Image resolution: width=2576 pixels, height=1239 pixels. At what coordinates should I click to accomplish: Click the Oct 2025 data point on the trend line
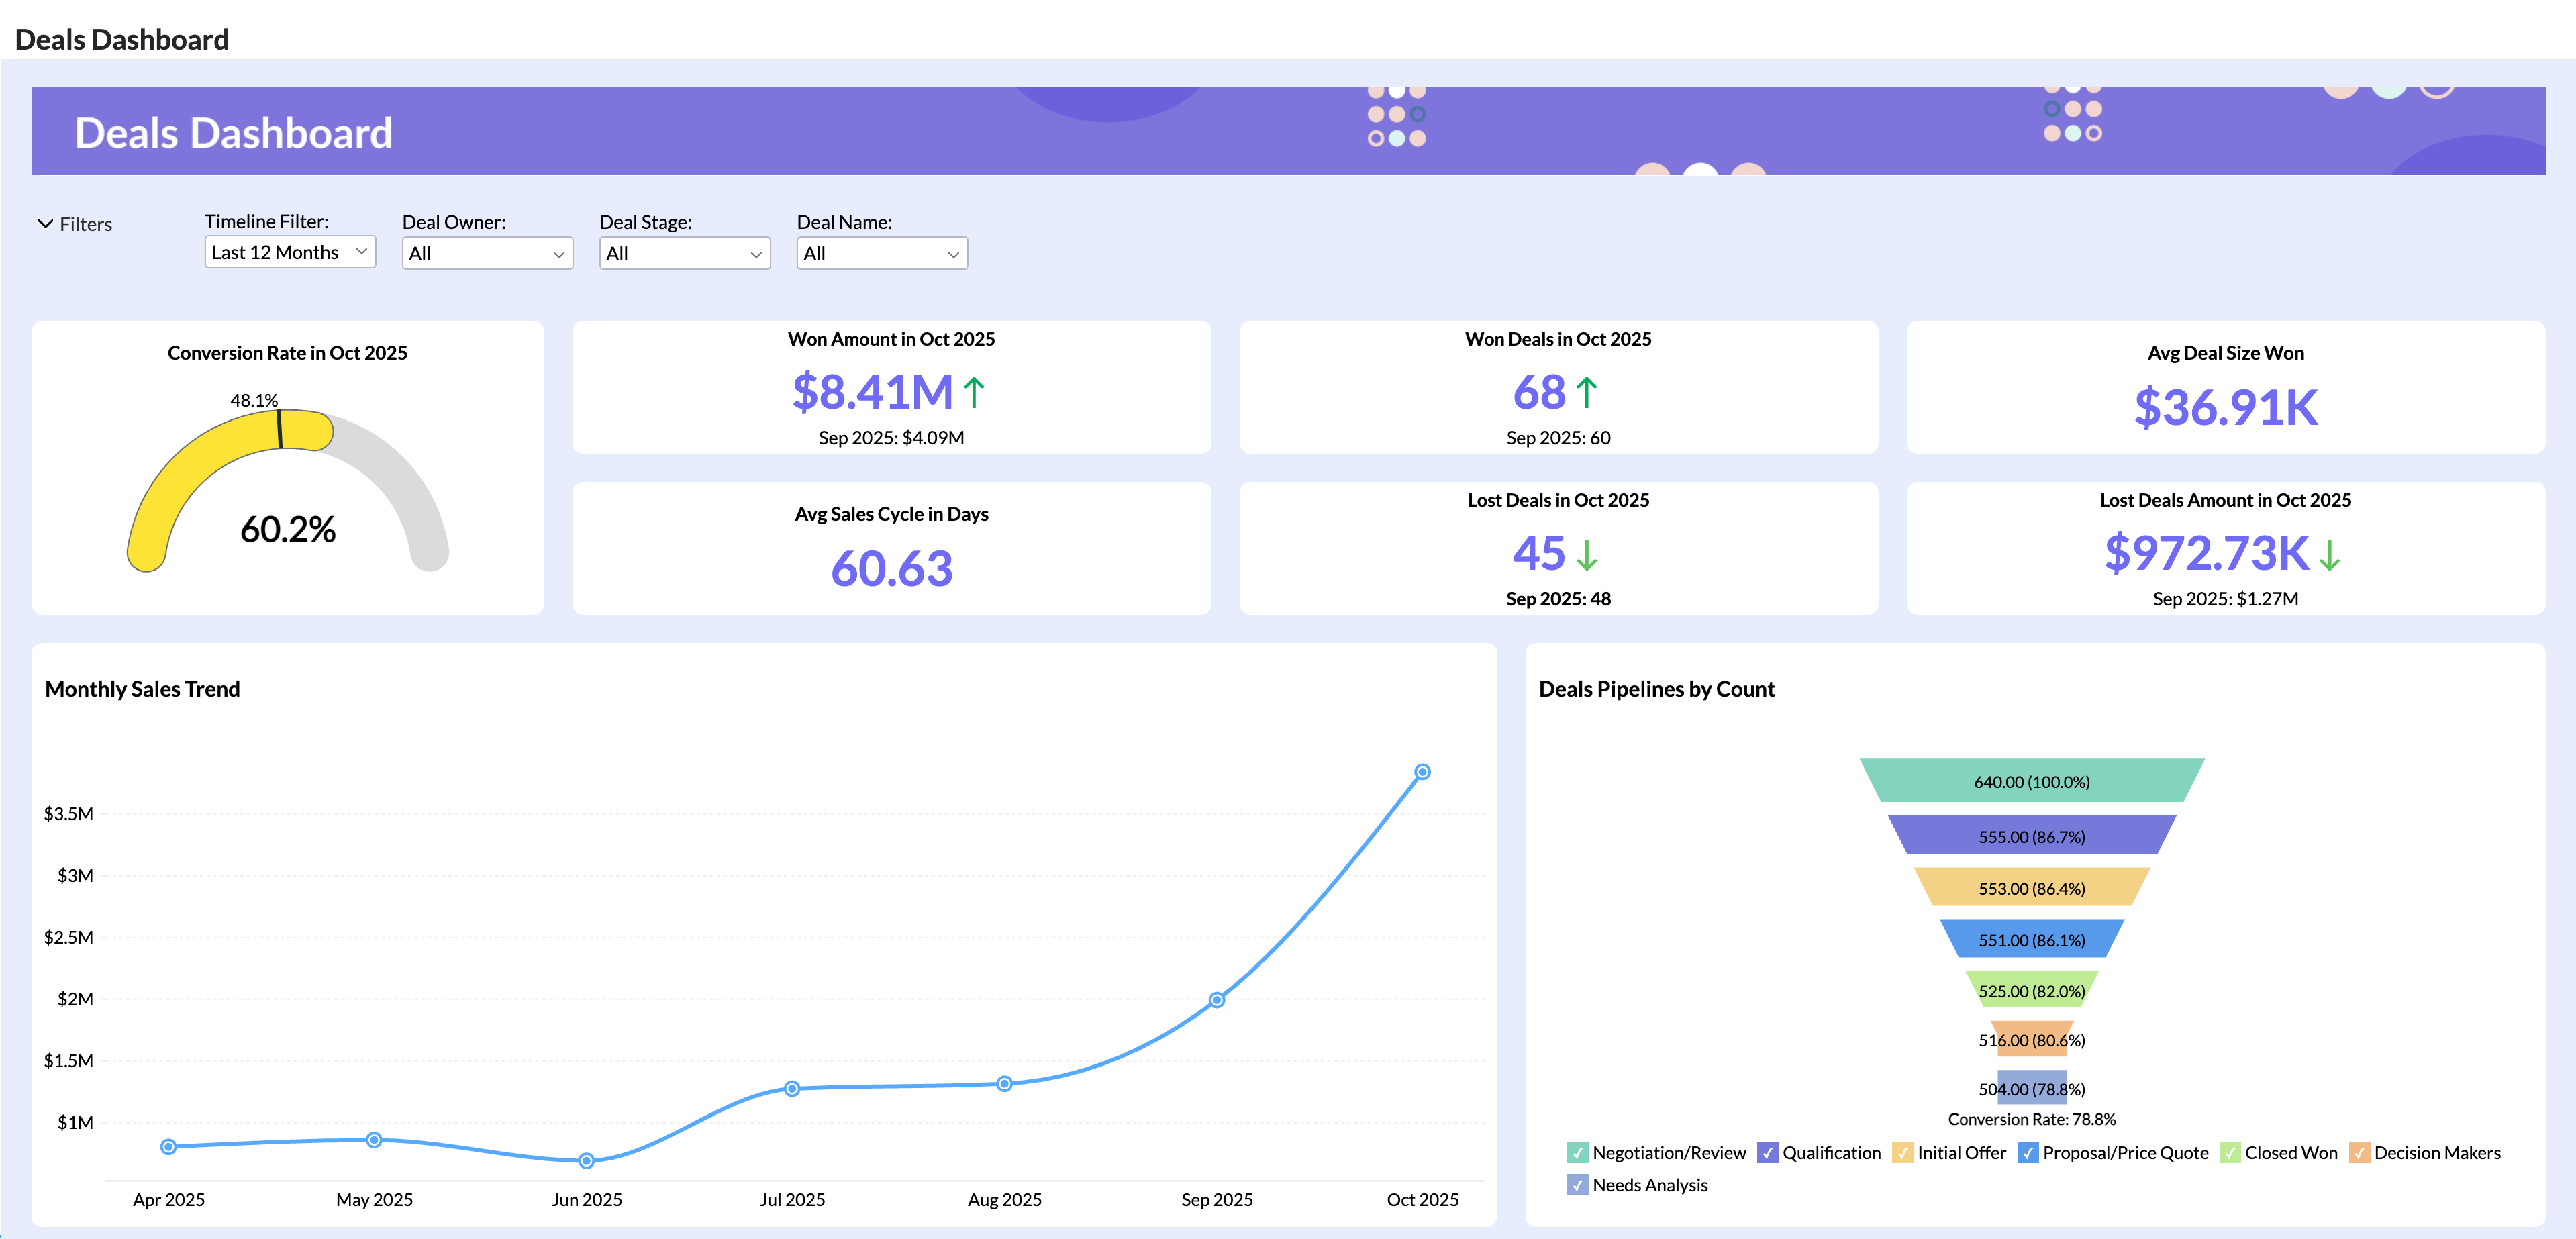(1422, 771)
